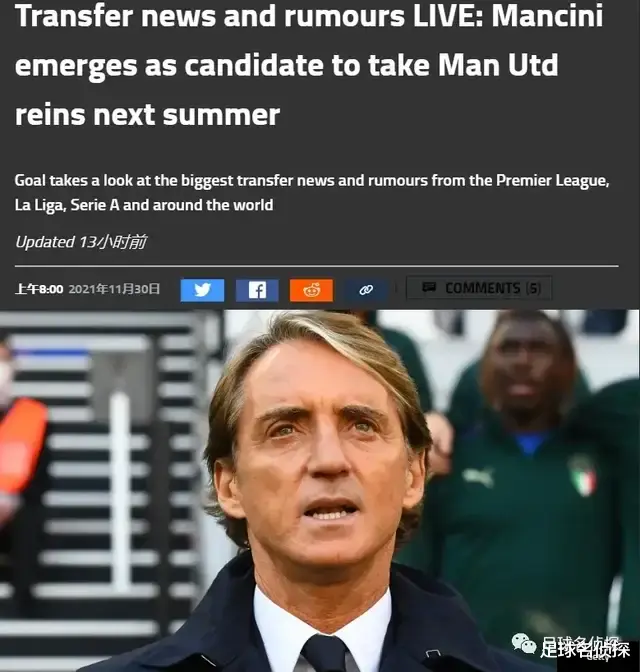
Task: Click the comment count (5)
Action: 533,288
